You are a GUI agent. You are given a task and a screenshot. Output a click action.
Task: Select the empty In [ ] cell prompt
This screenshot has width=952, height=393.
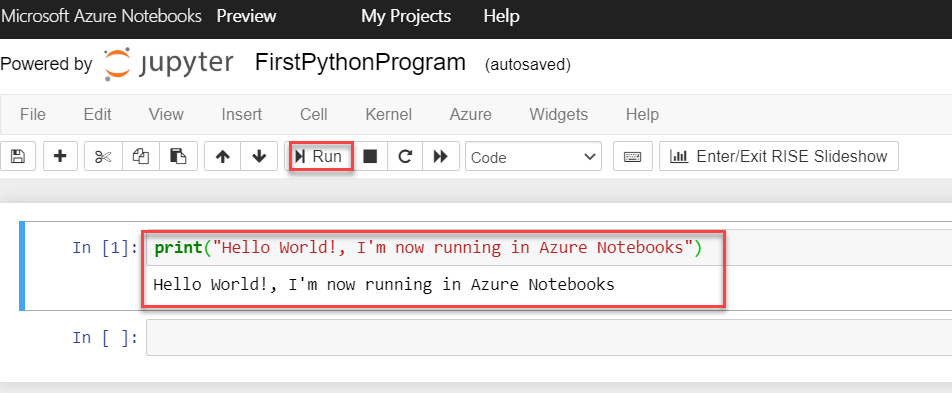click(x=105, y=338)
